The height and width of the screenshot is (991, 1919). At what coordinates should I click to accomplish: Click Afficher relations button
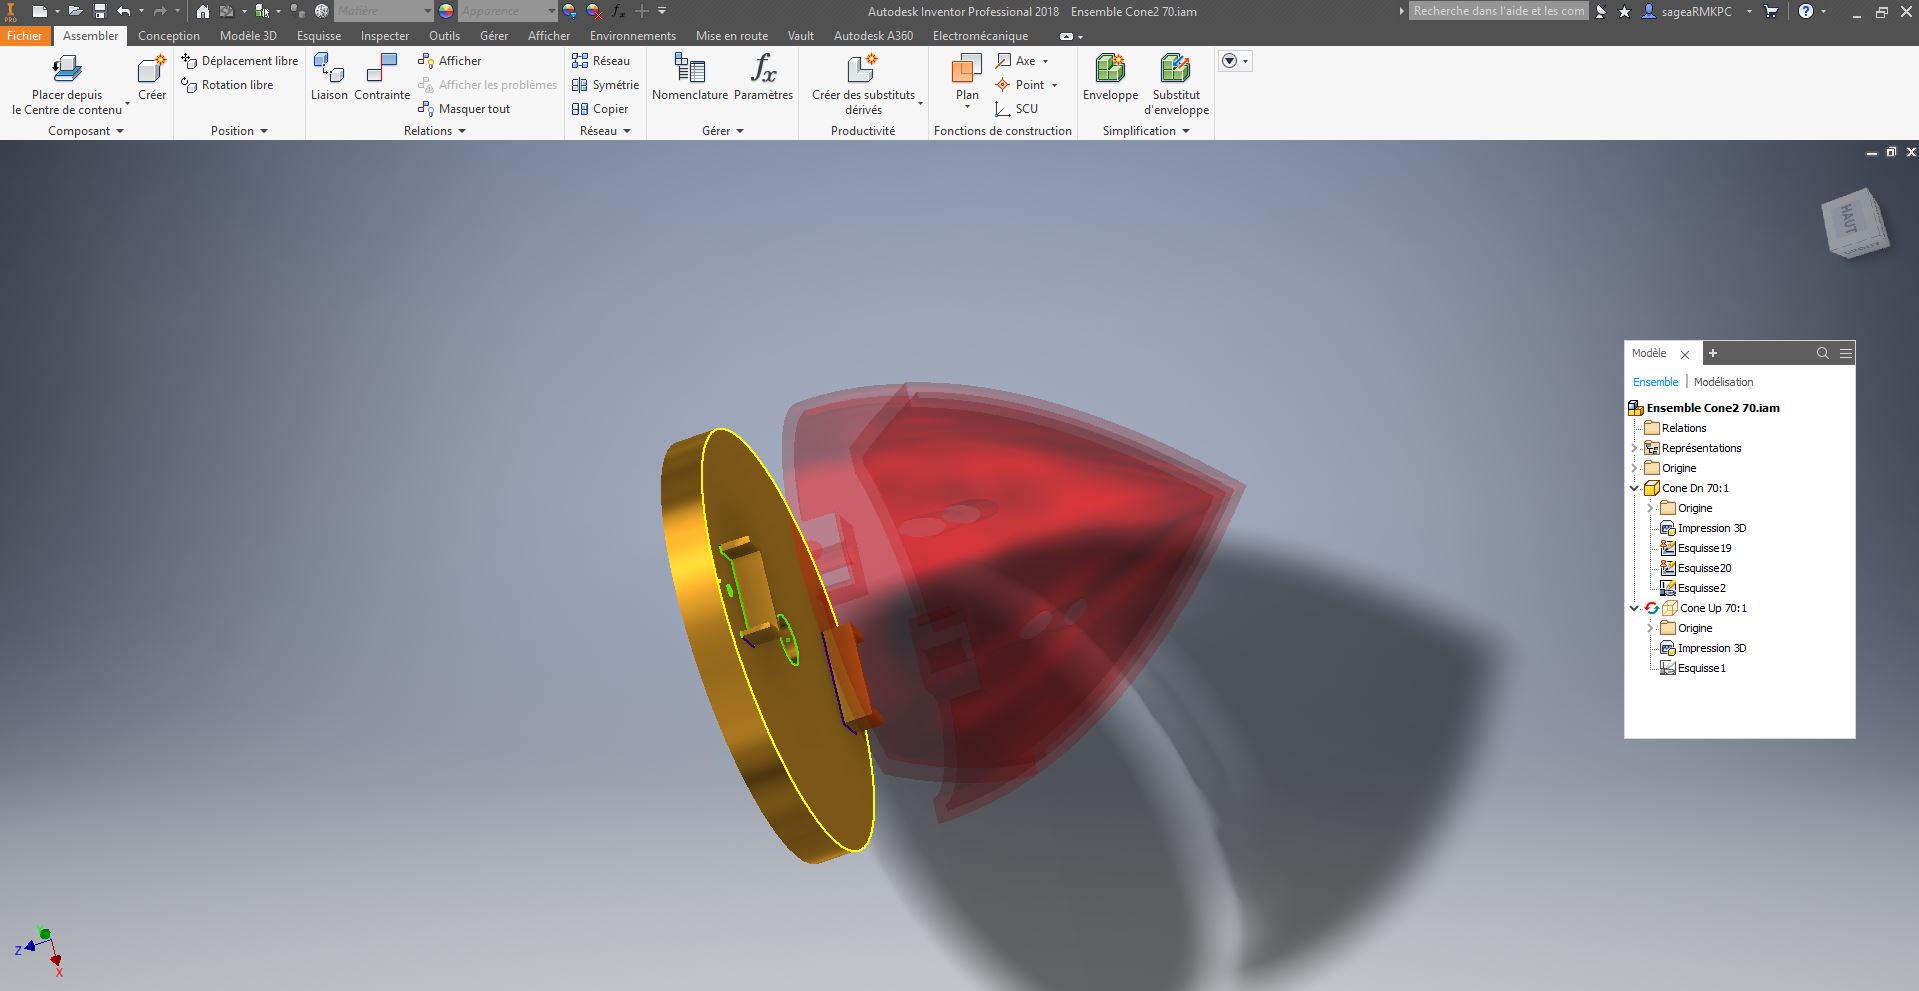point(449,61)
